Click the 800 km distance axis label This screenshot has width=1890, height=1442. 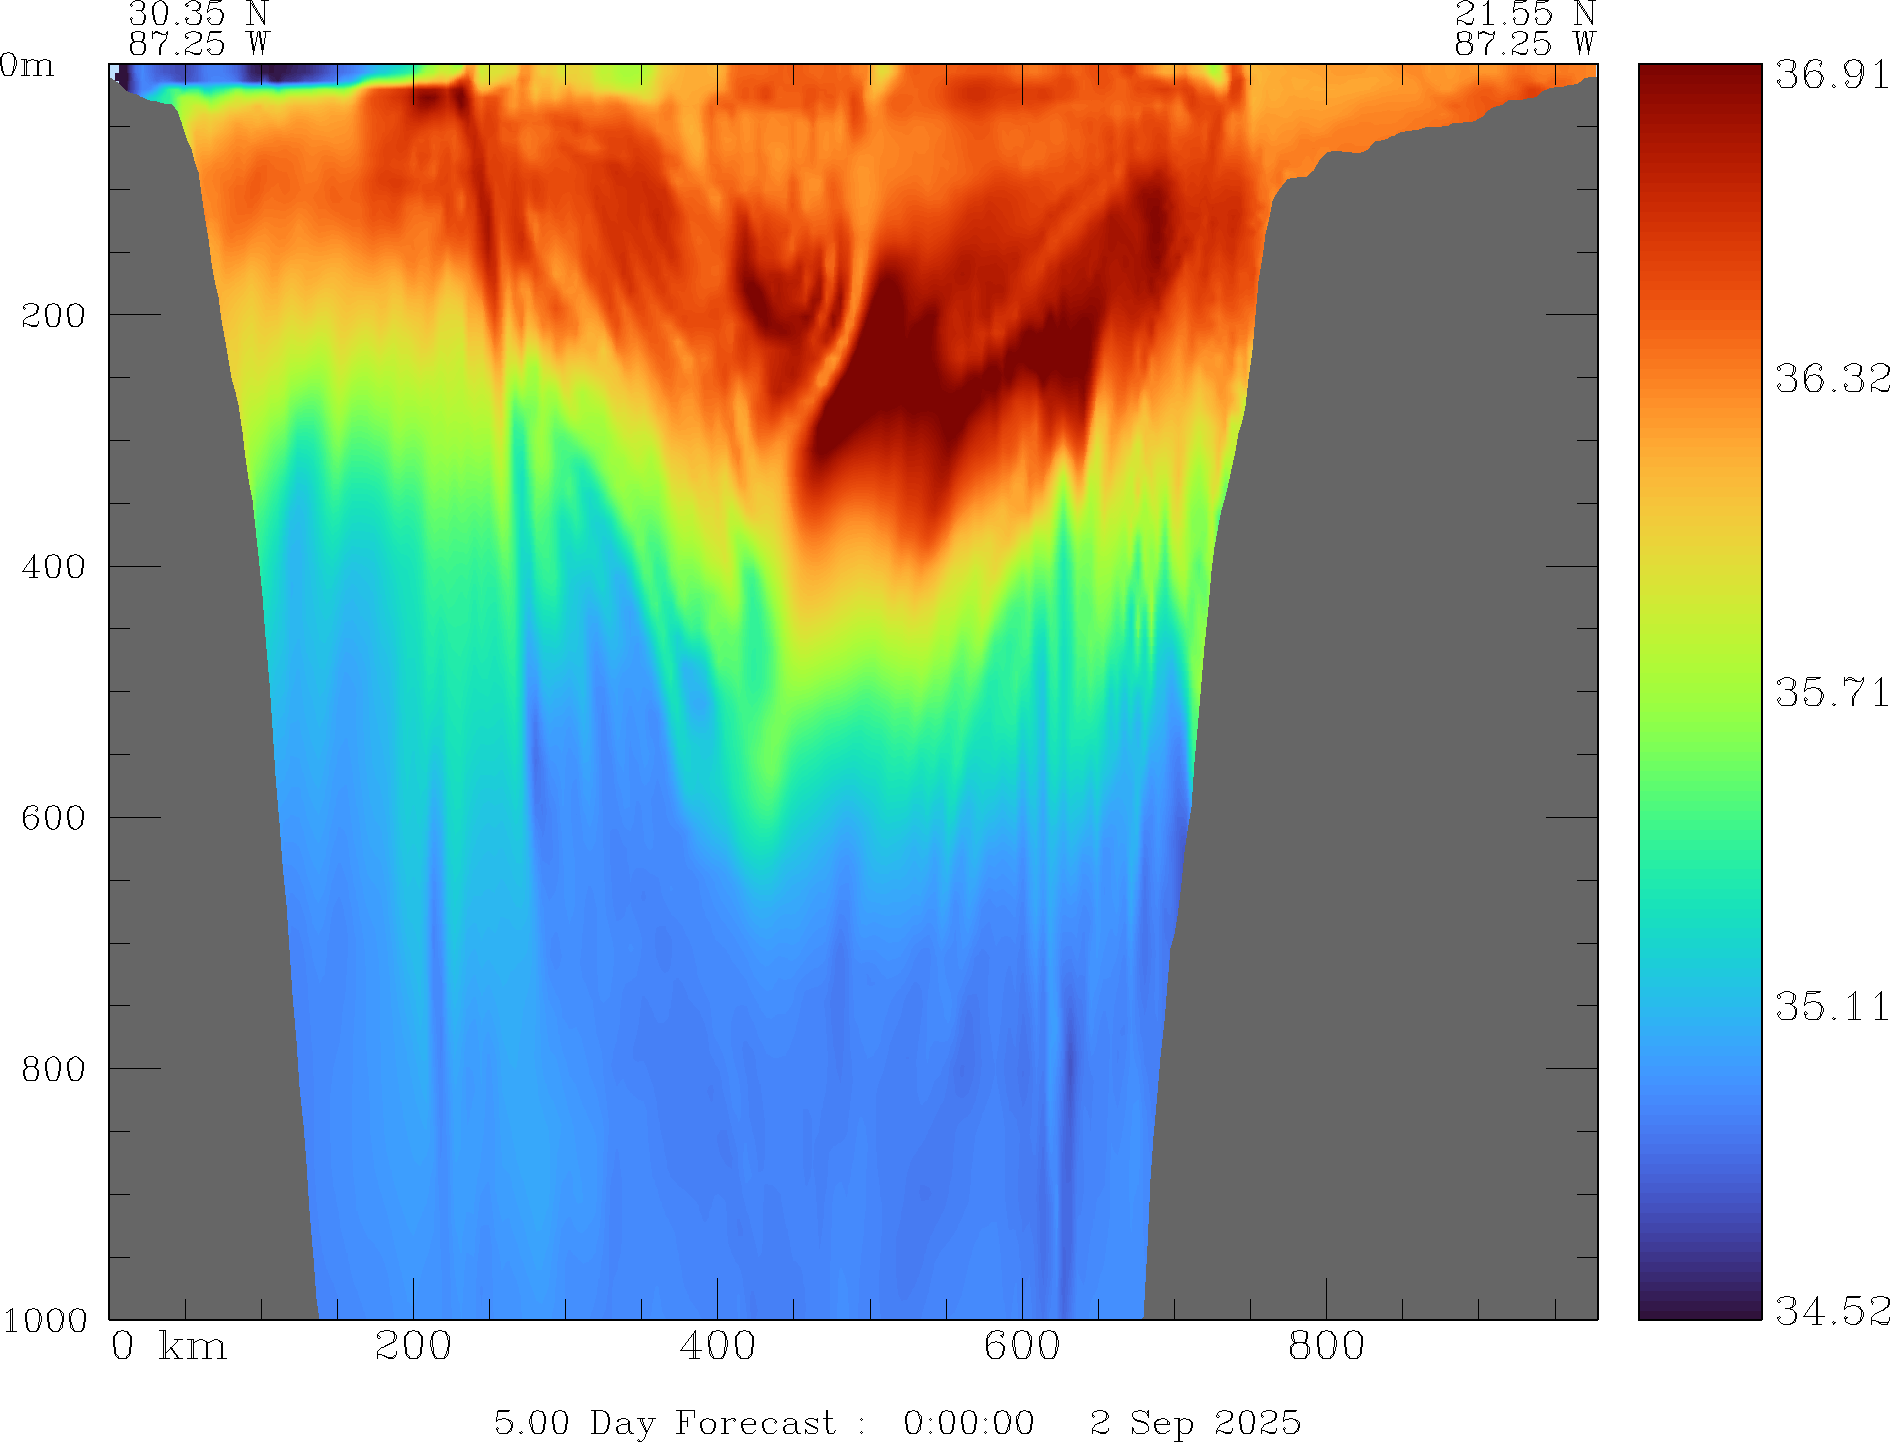(1326, 1347)
